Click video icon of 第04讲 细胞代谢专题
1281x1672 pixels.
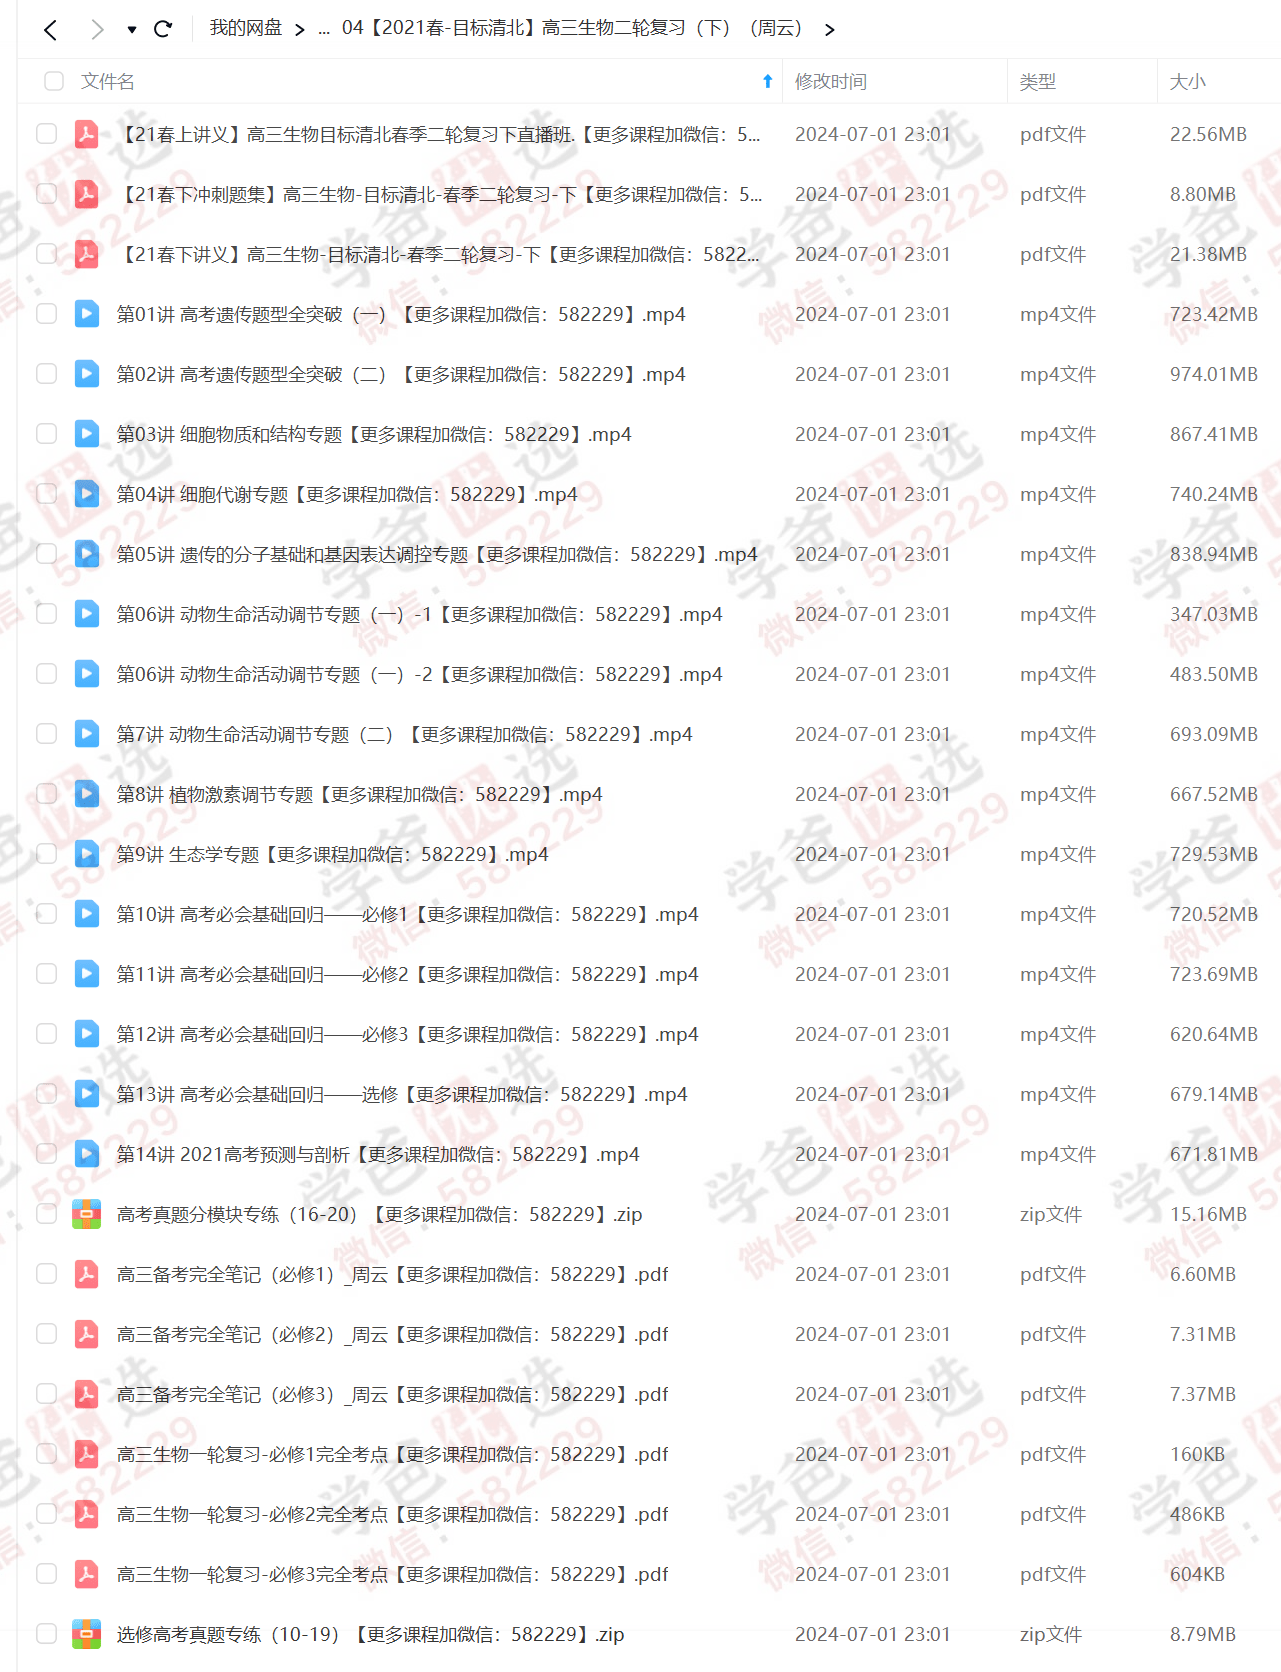(x=87, y=494)
